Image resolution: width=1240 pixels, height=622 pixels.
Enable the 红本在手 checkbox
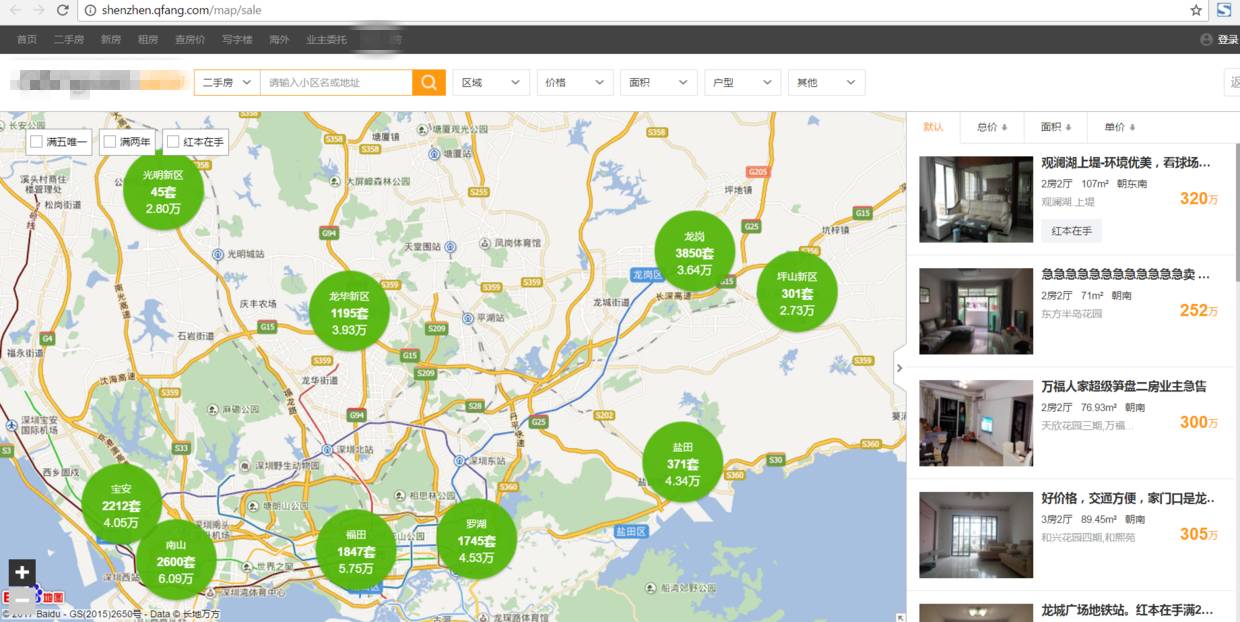pos(174,142)
